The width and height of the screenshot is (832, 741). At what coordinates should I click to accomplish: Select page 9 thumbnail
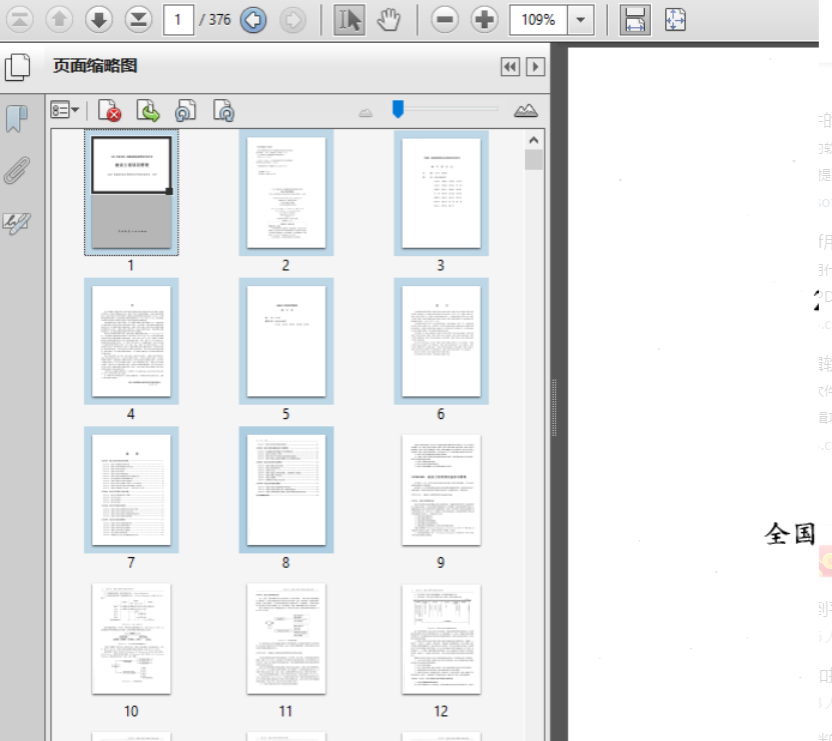tap(441, 490)
